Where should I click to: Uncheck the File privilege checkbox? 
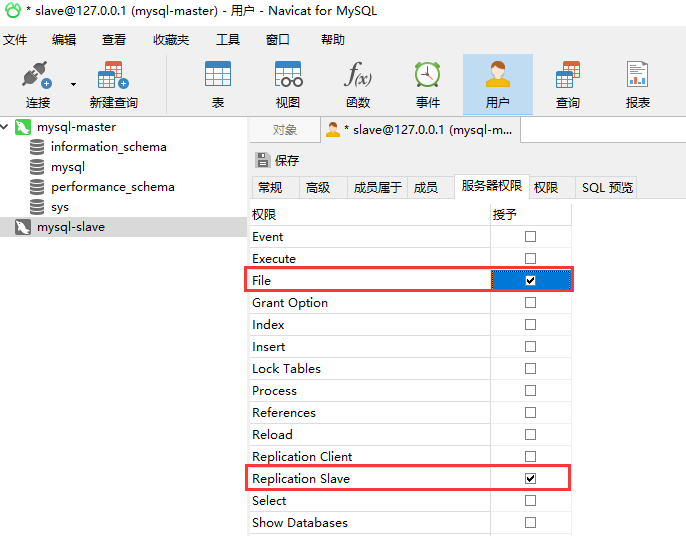(x=530, y=280)
